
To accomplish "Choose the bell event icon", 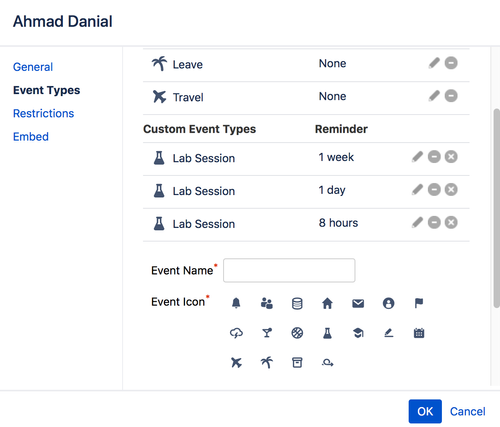I will click(x=236, y=303).
